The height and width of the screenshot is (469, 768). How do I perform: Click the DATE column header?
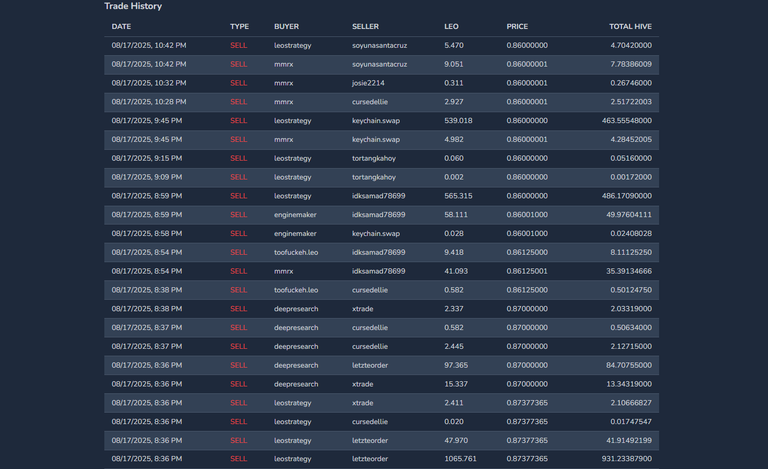pos(121,26)
